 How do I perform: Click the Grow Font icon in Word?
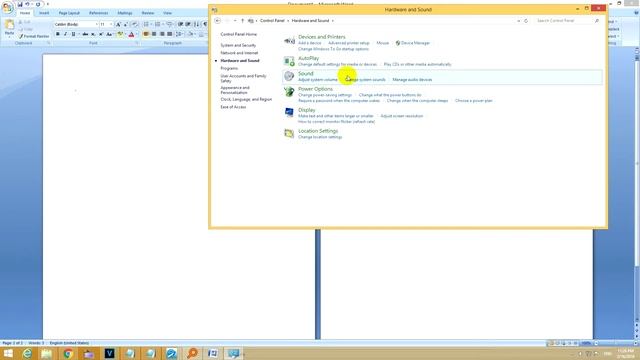pyautogui.click(x=118, y=24)
